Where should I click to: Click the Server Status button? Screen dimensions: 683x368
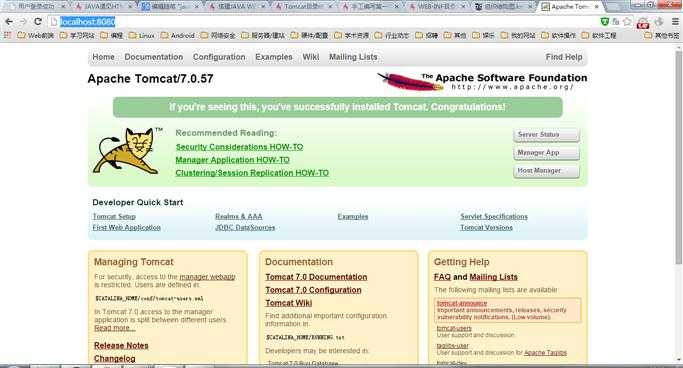click(x=546, y=135)
